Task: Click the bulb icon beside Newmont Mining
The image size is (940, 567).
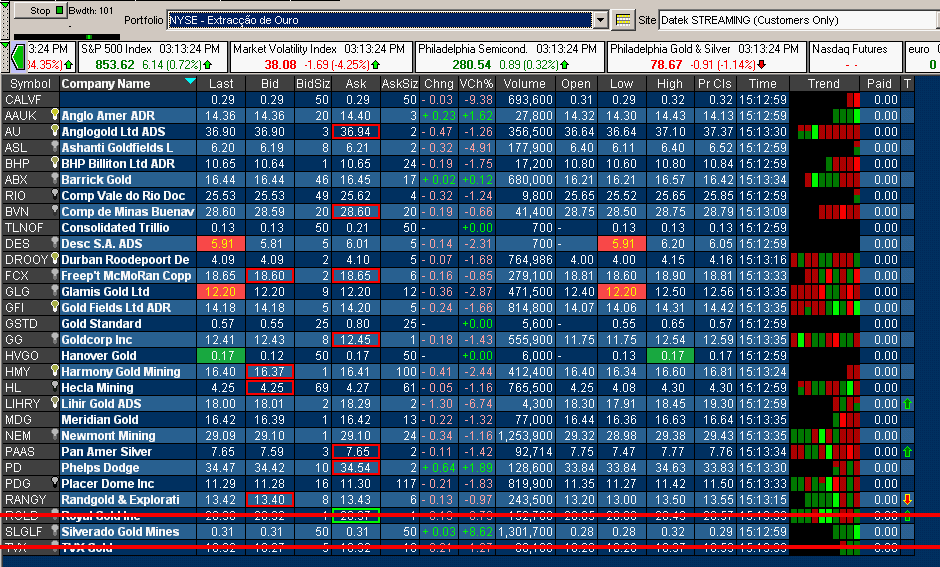Action: (x=55, y=435)
